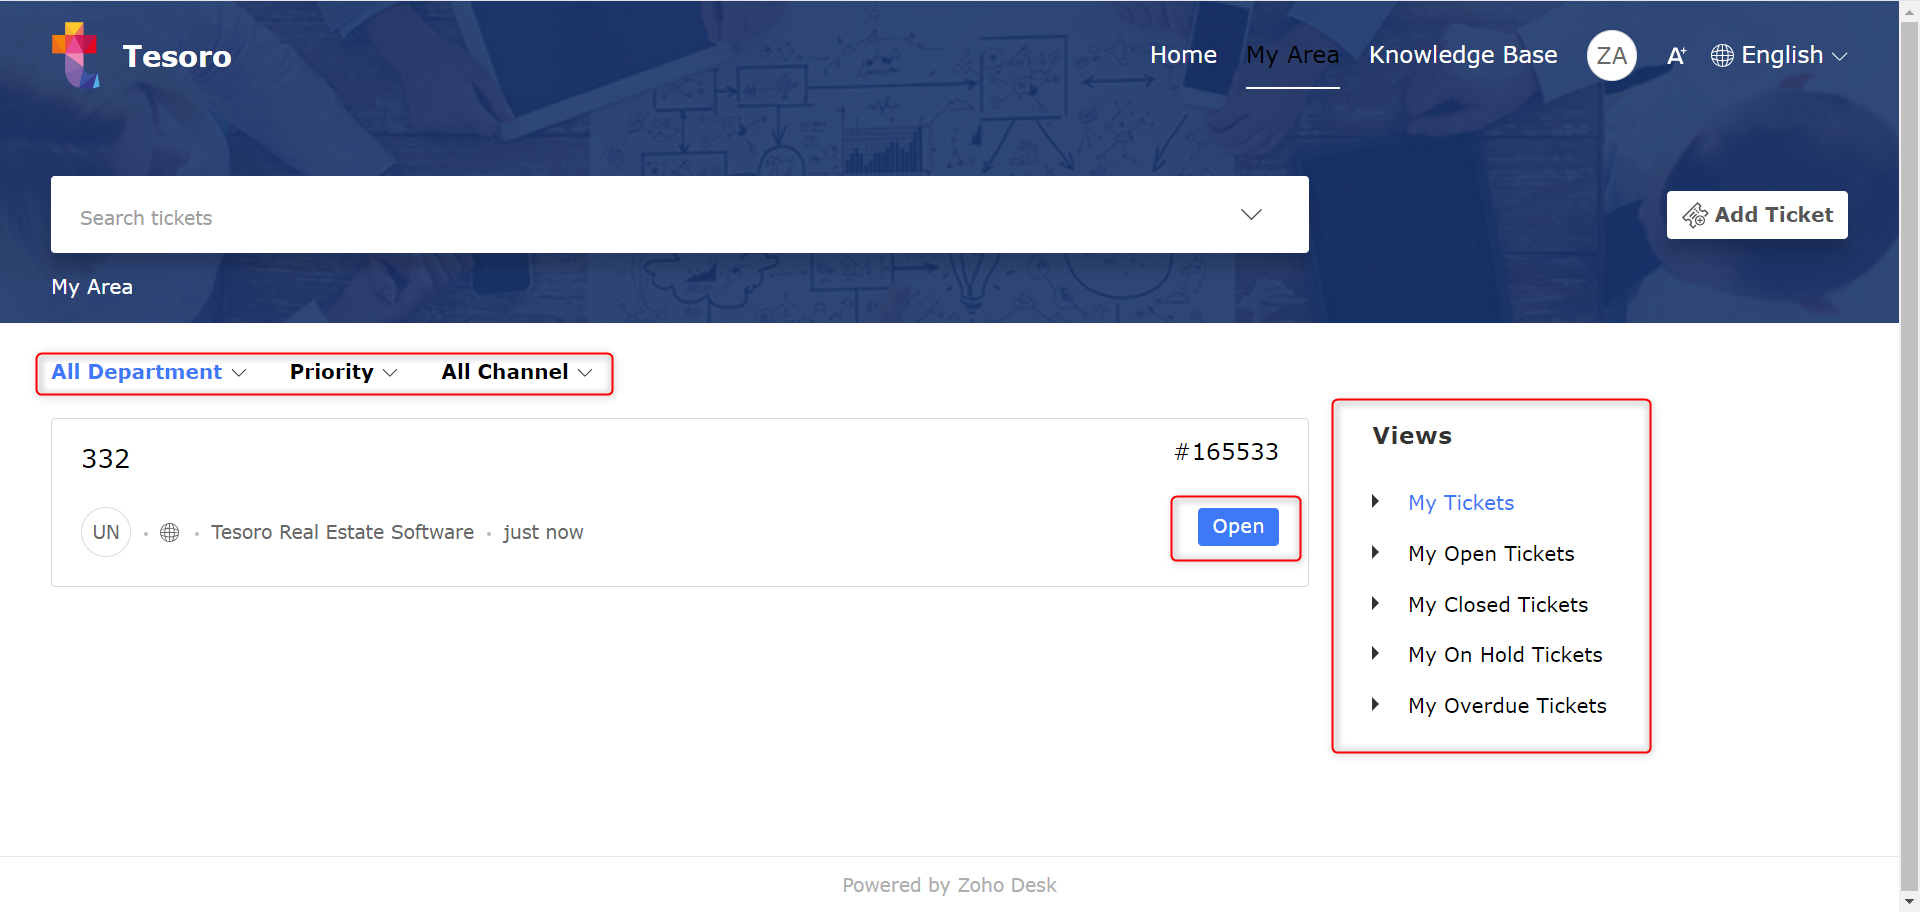Click the scrollbar down arrow
Image resolution: width=1920 pixels, height=912 pixels.
click(x=1910, y=902)
